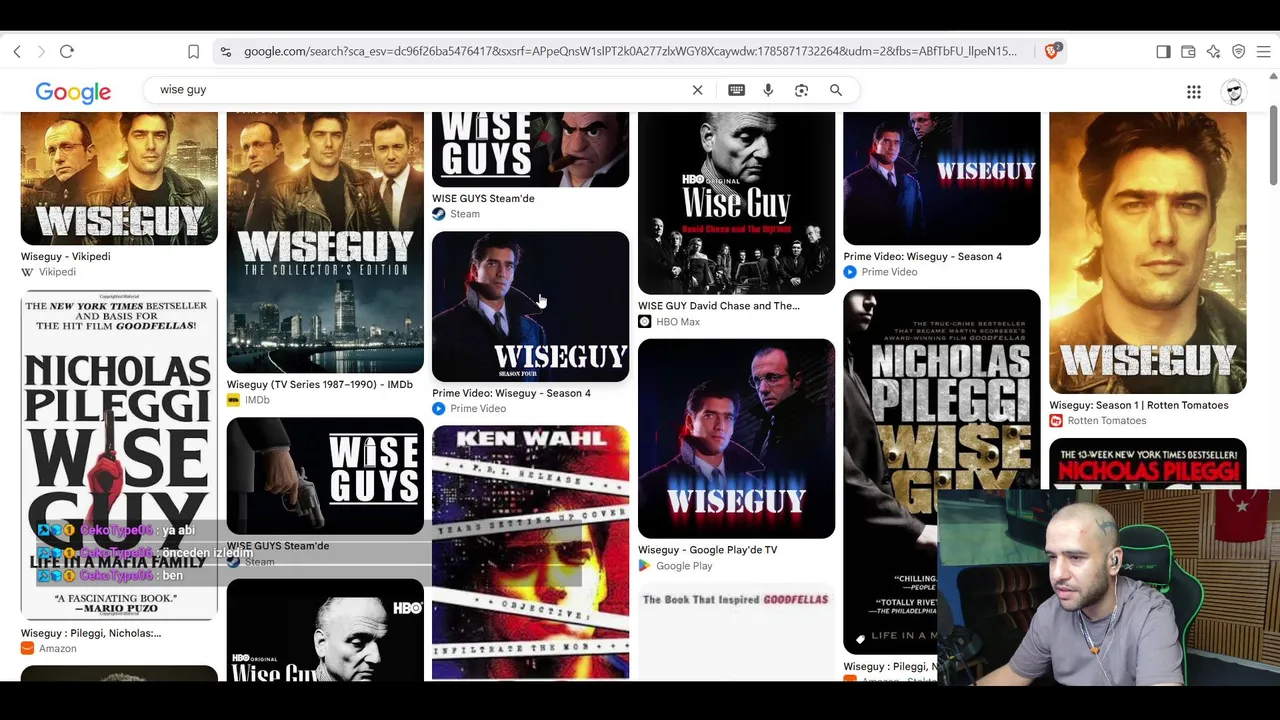
Task: Open the VPN shield icon in toolbar
Action: click(x=1238, y=51)
